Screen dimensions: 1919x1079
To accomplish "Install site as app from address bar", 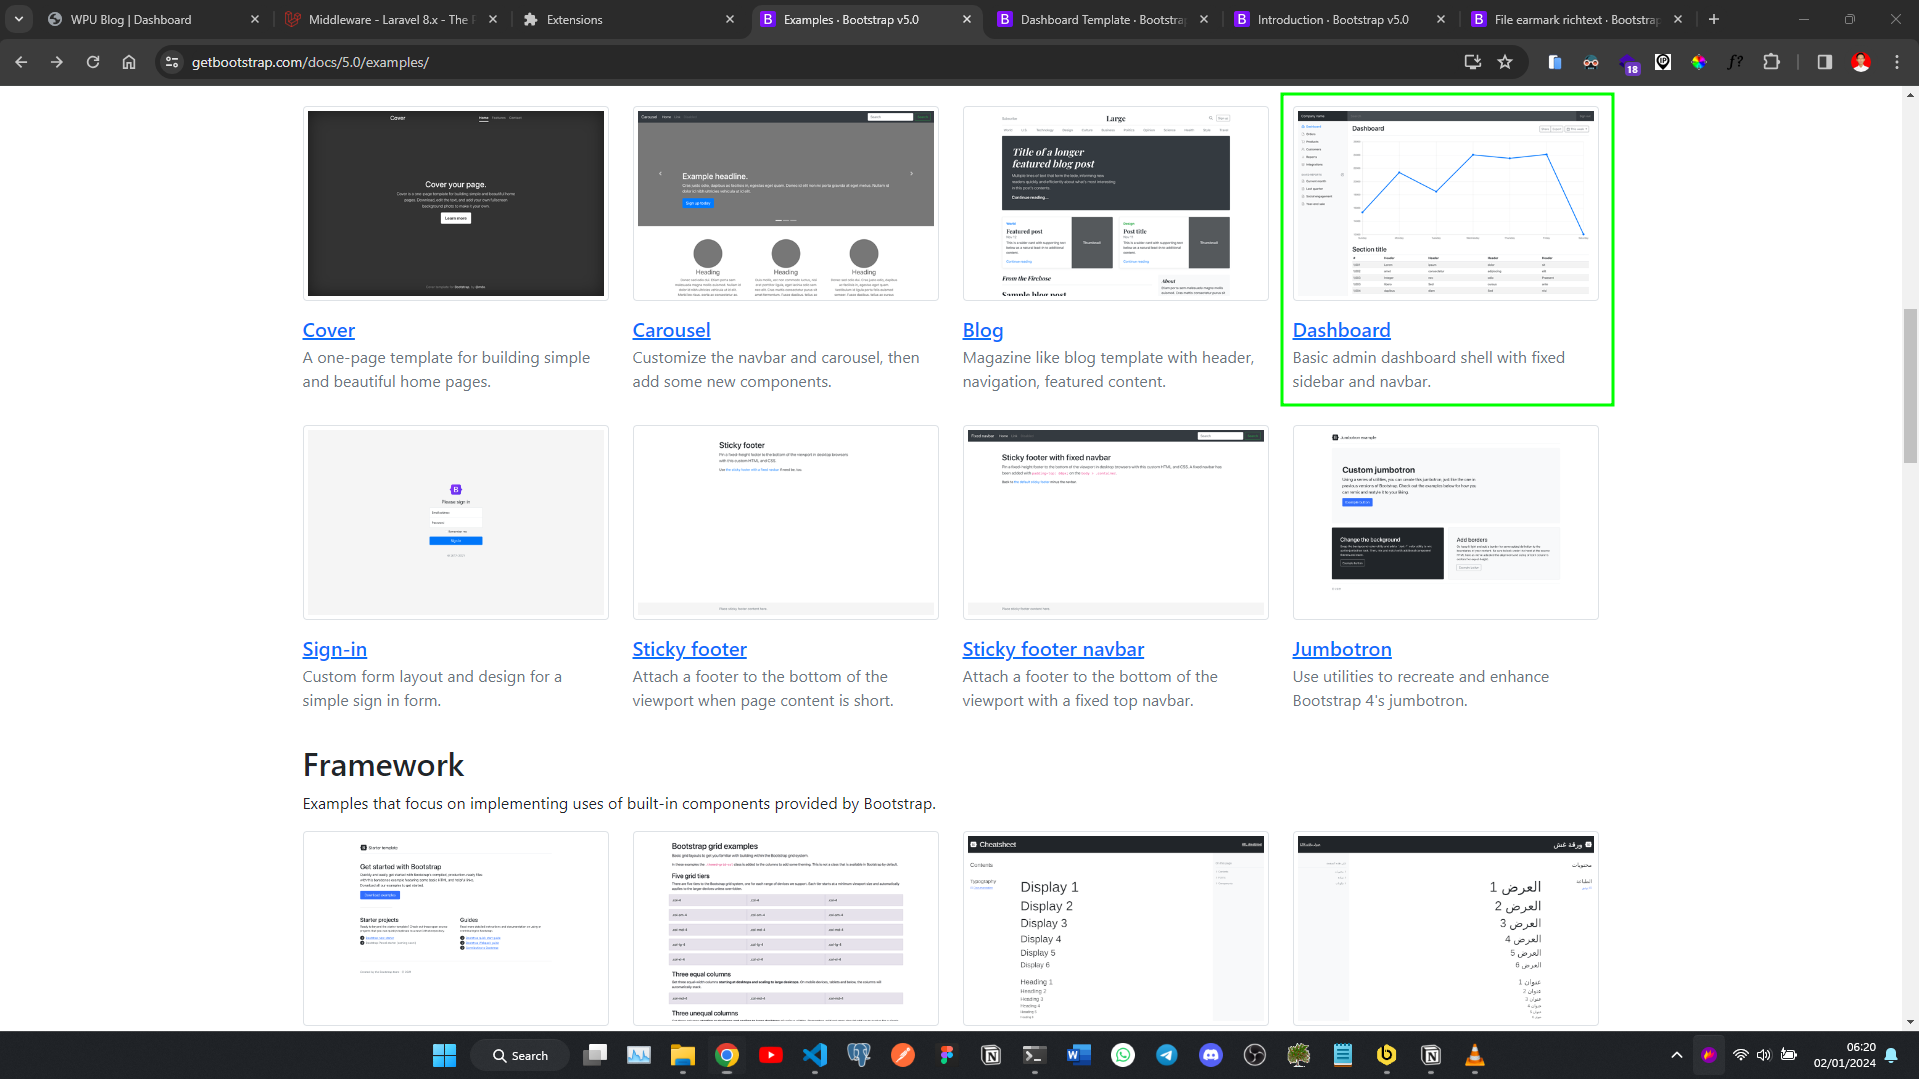I will (x=1472, y=62).
